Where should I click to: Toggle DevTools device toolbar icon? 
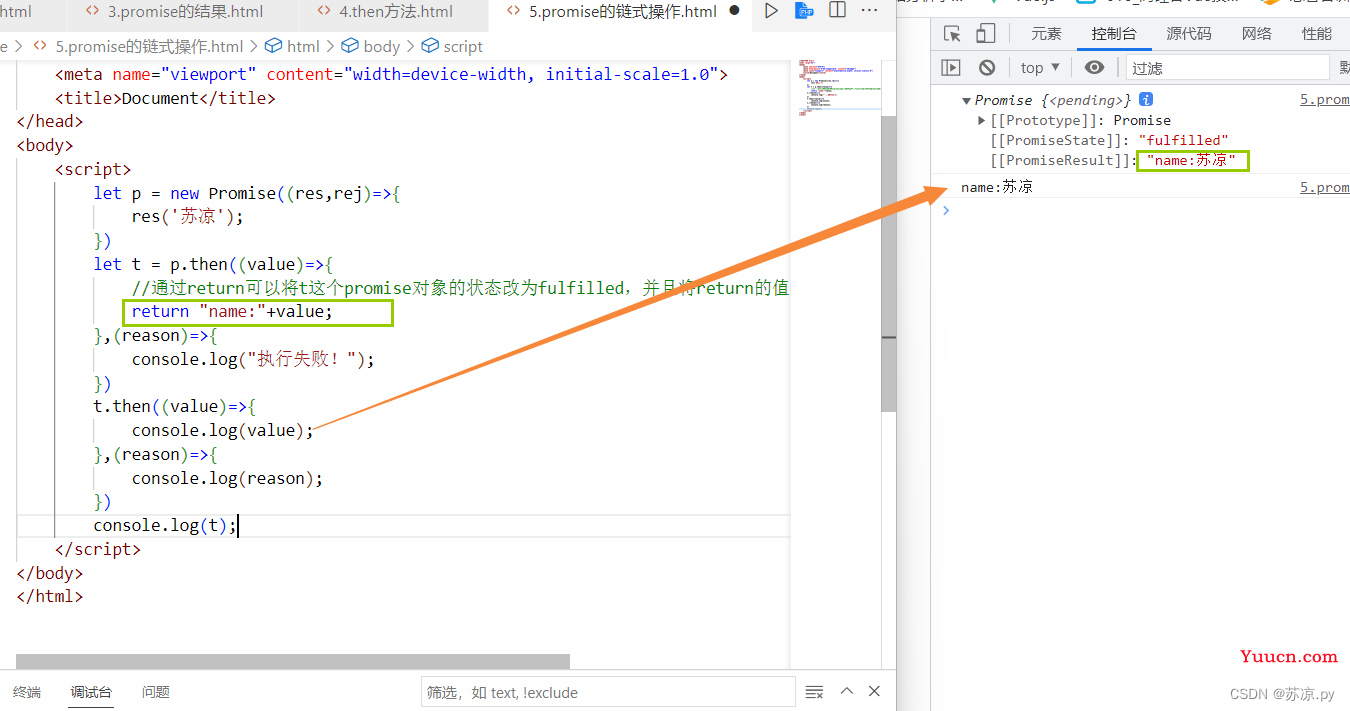[x=985, y=34]
